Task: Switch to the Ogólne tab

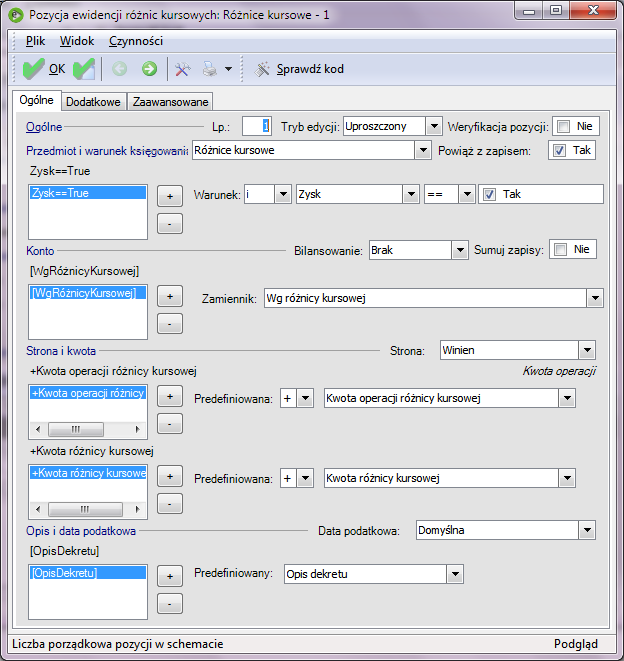Action: (37, 100)
